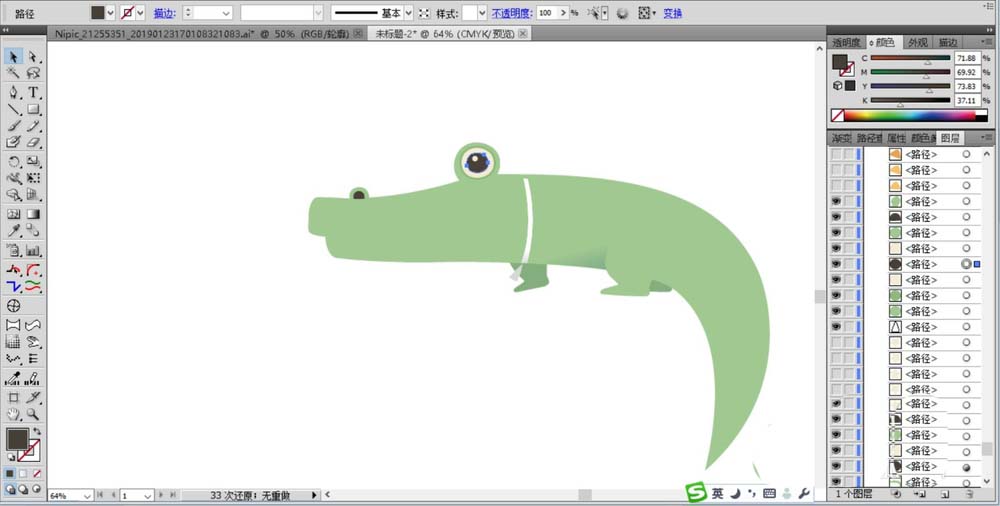Show the topmost hidden path layer
The width and height of the screenshot is (1000, 506).
837,155
